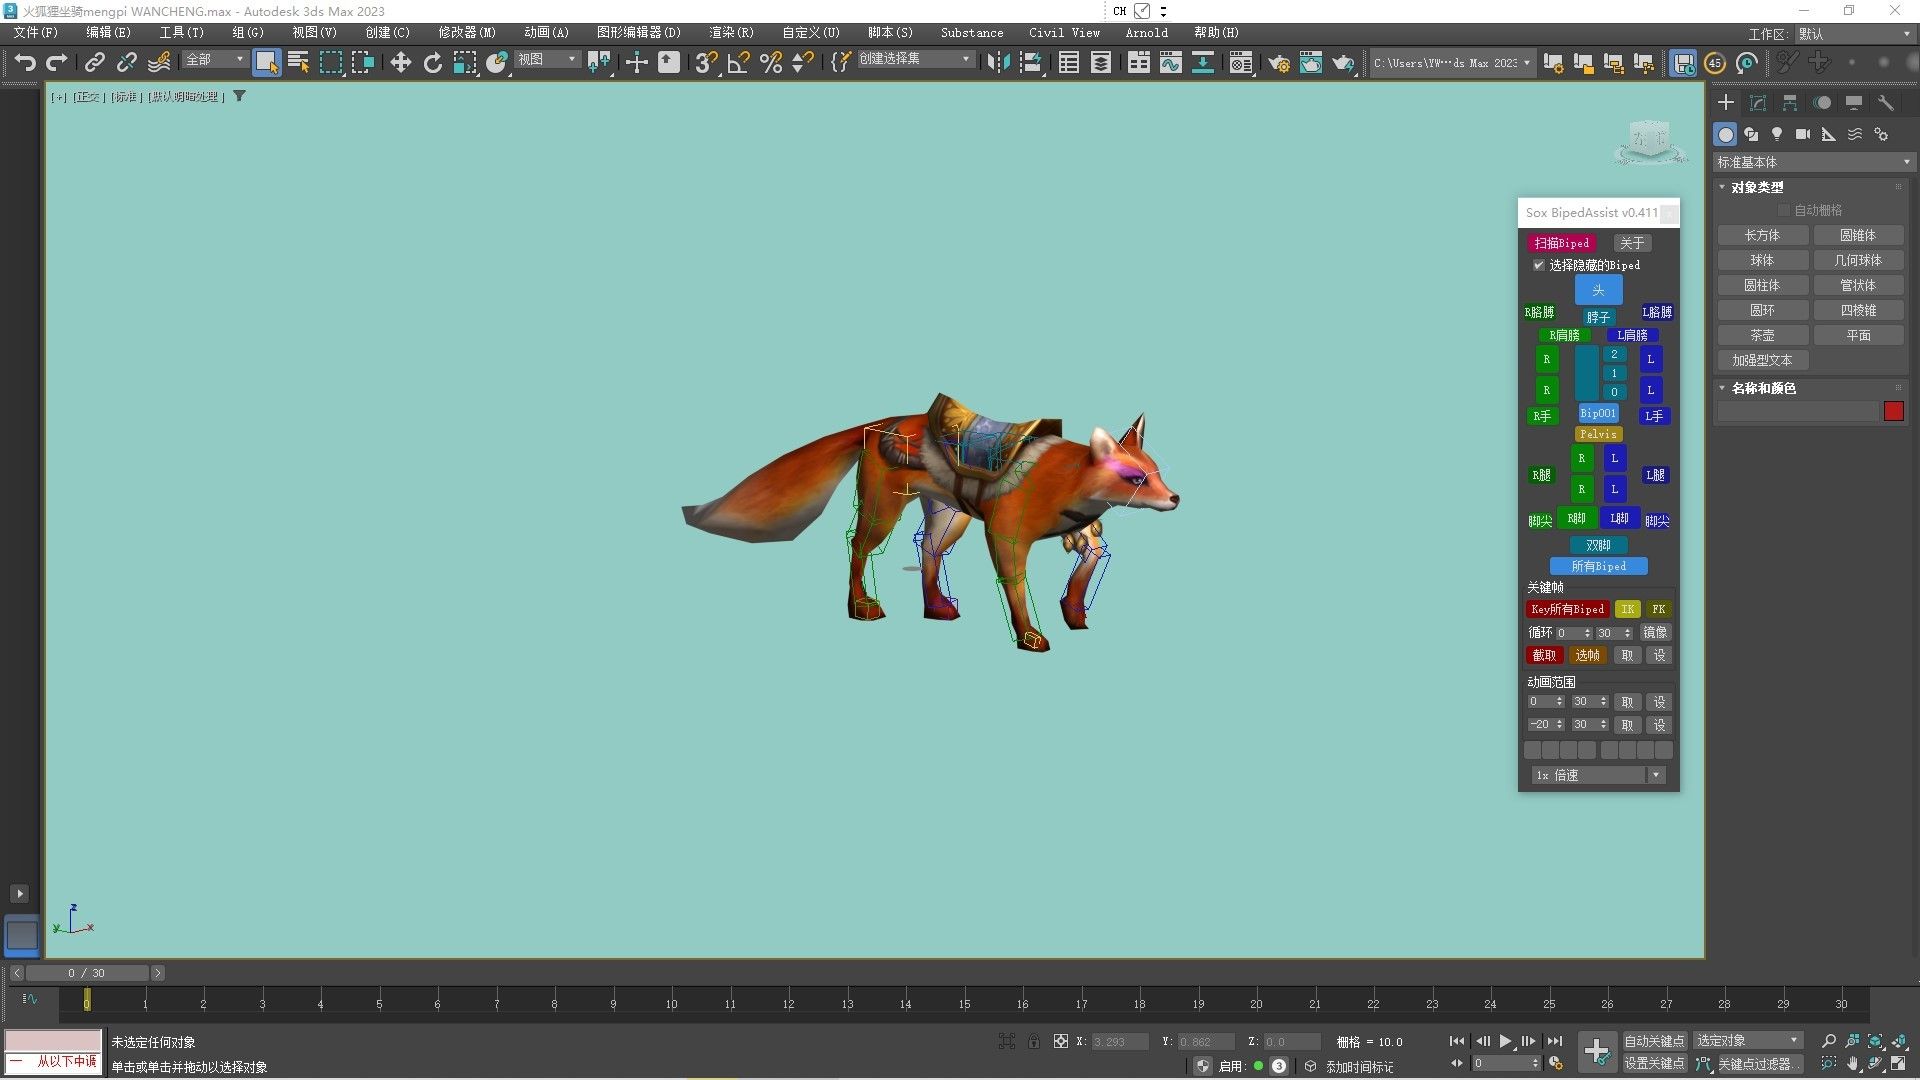Open the selection filter 全部 dropdown

[214, 60]
